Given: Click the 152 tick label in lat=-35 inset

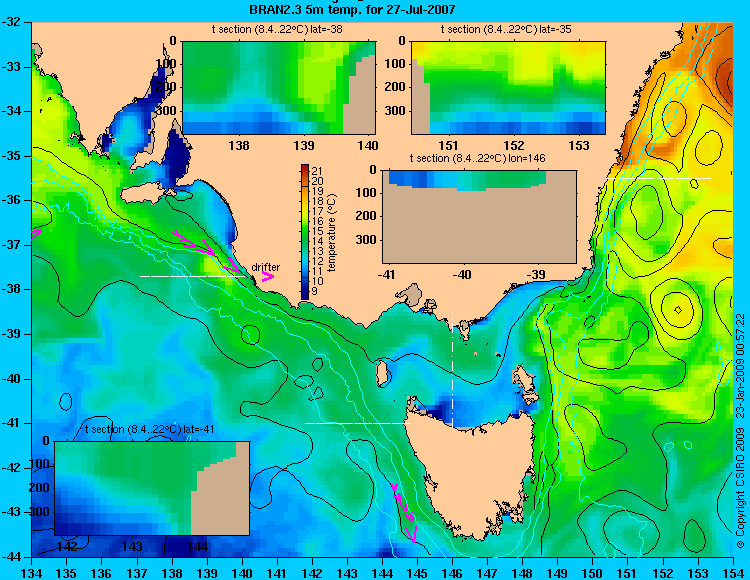Looking at the screenshot, I should tap(514, 145).
